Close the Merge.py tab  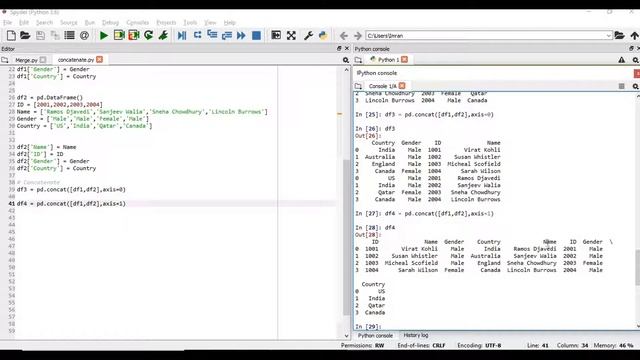pyautogui.click(x=43, y=60)
